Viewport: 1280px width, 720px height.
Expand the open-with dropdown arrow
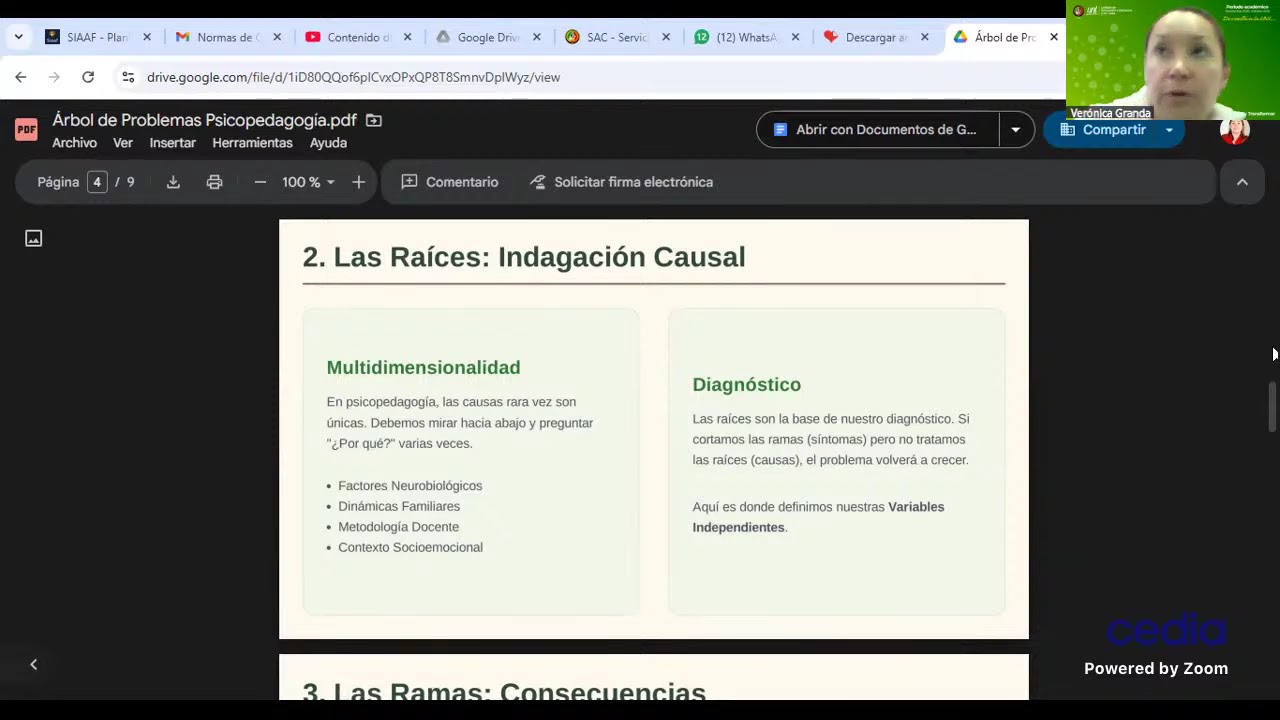pyautogui.click(x=1016, y=130)
